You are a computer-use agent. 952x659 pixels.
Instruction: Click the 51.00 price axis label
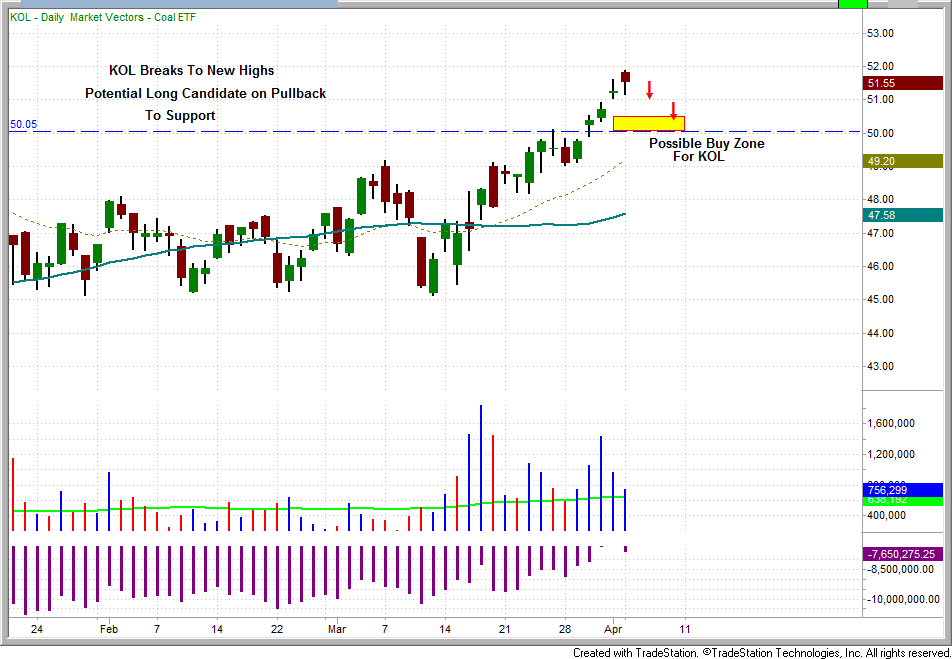tap(880, 100)
